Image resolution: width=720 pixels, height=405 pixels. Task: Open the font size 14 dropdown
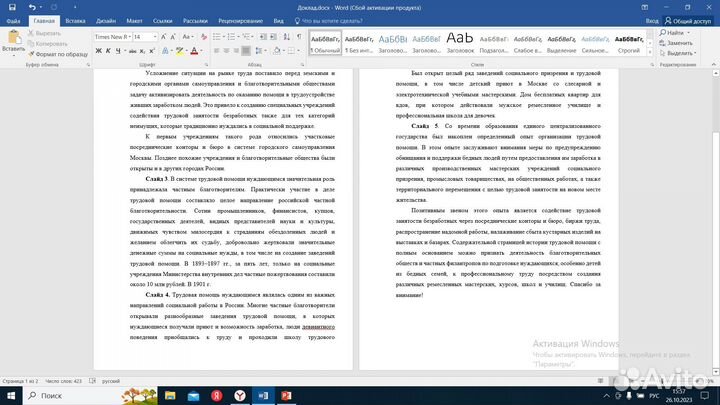155,37
